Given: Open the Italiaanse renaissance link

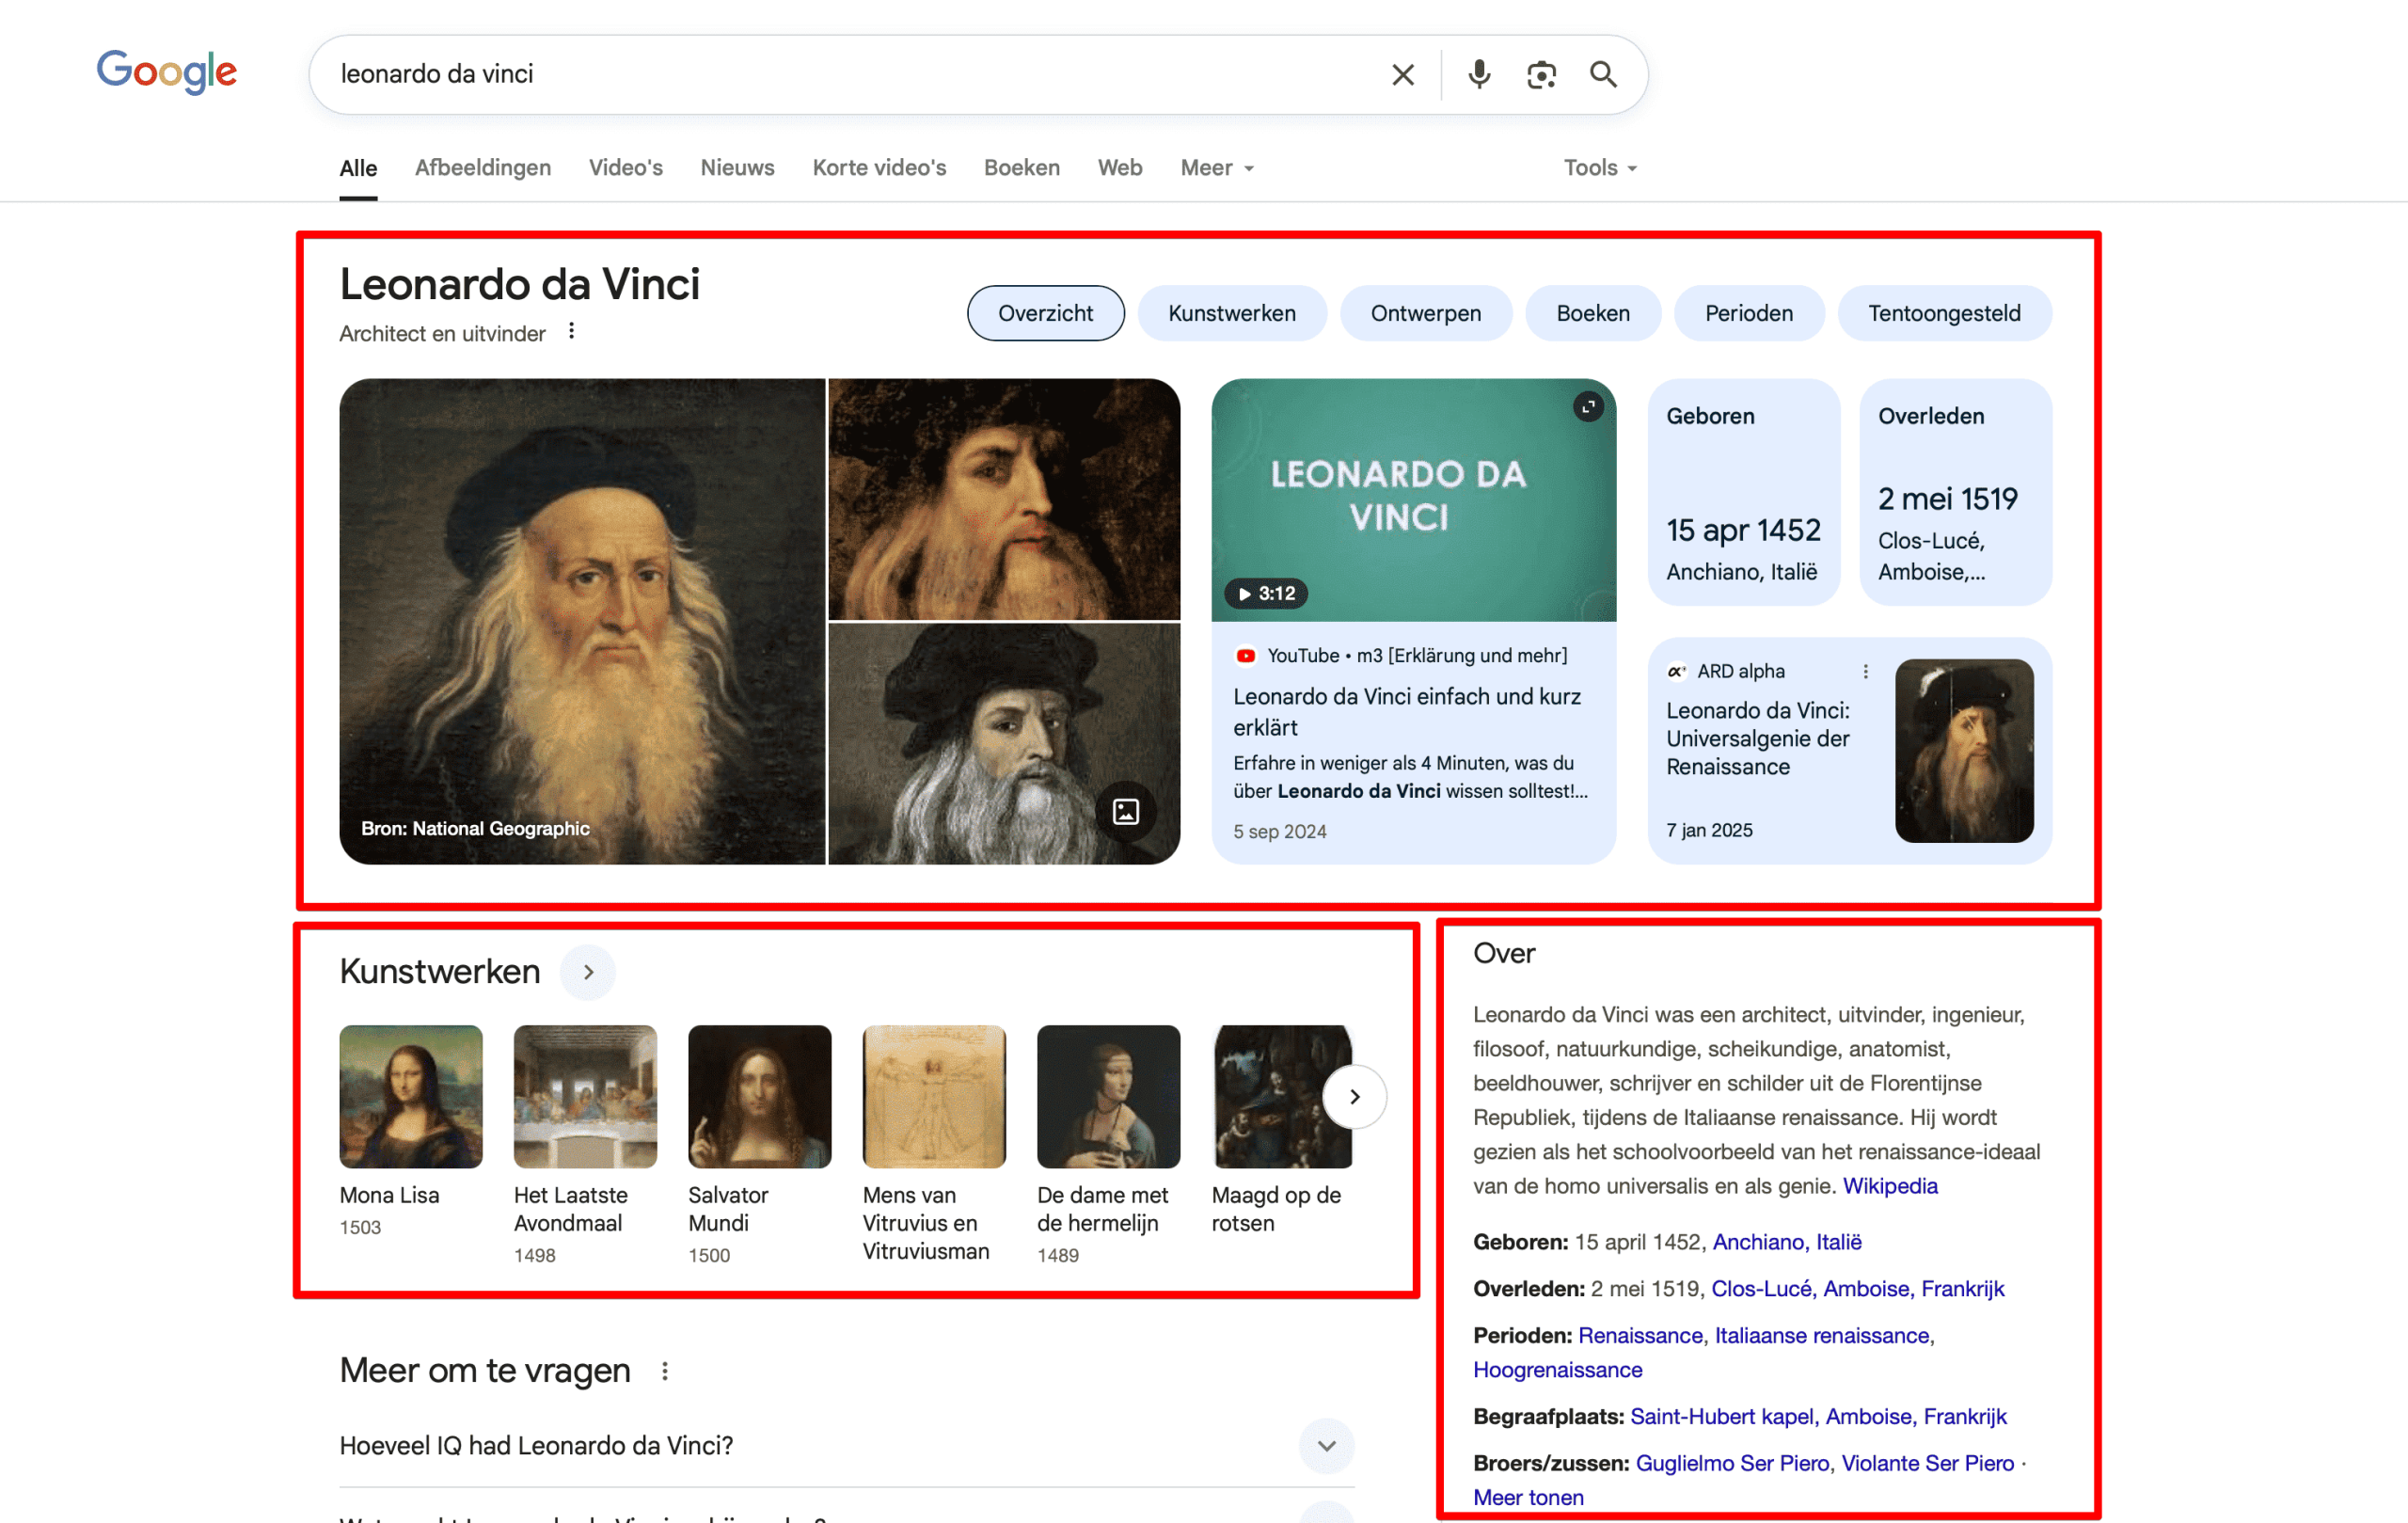Looking at the screenshot, I should 1822,1336.
